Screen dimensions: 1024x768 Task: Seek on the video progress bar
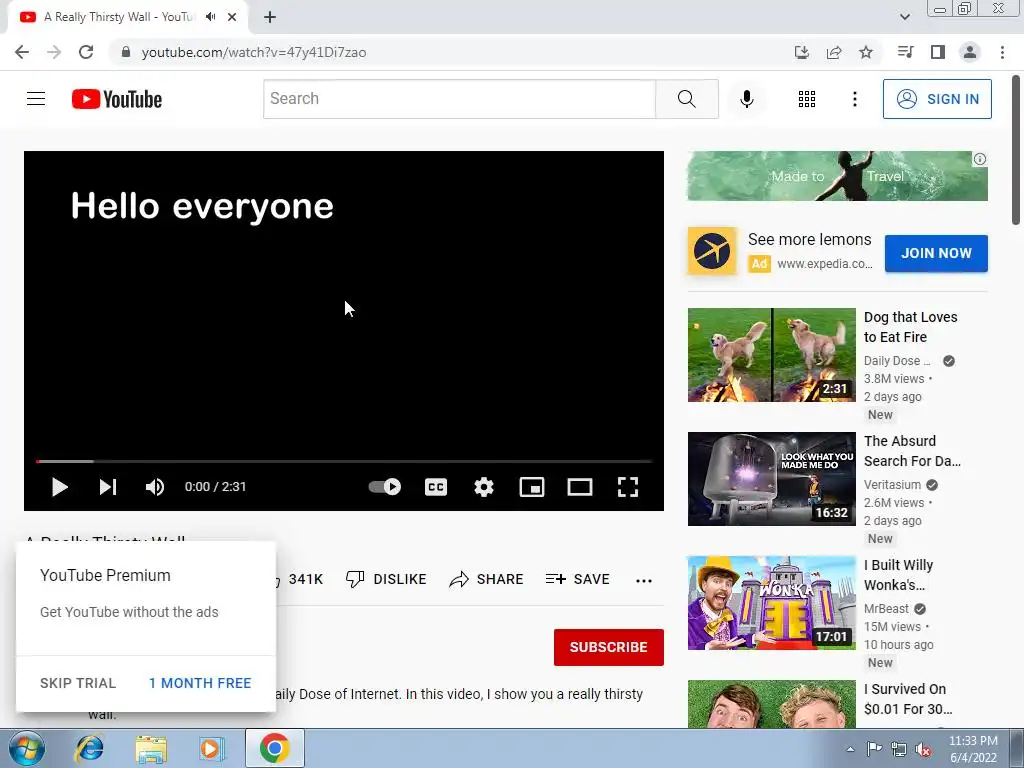pos(344,461)
